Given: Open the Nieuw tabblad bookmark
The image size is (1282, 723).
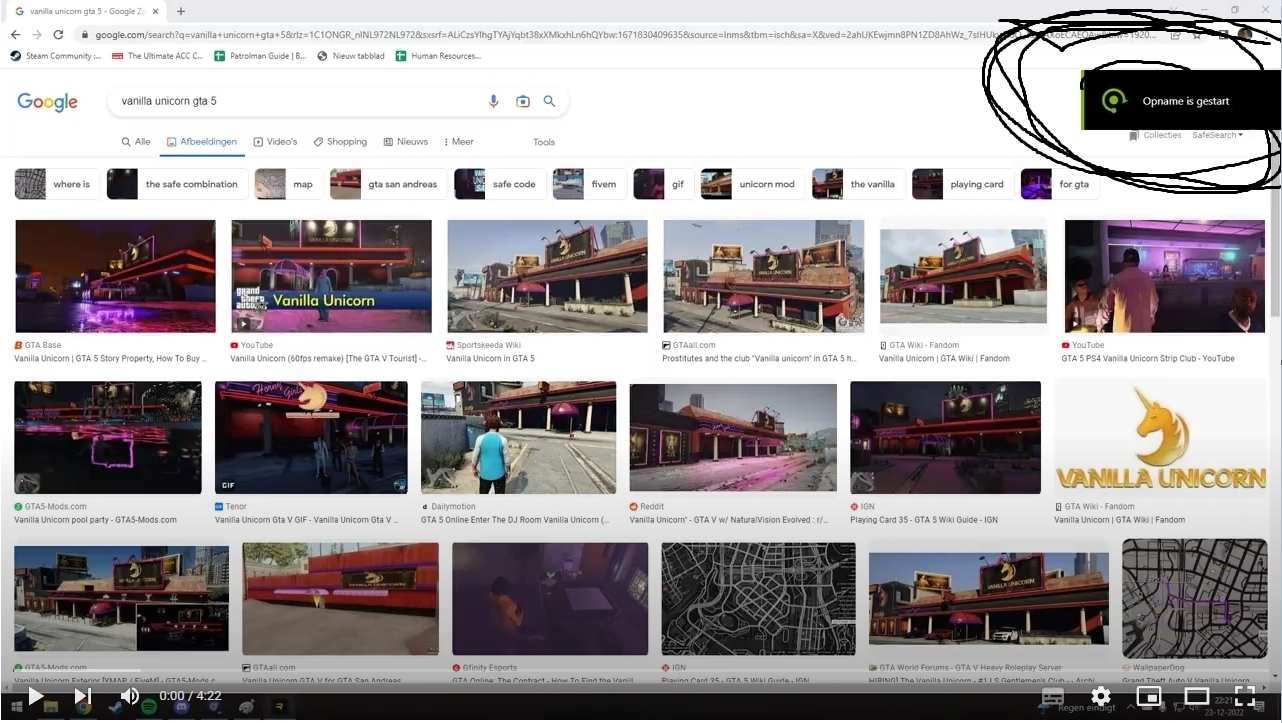Looking at the screenshot, I should pos(351,56).
